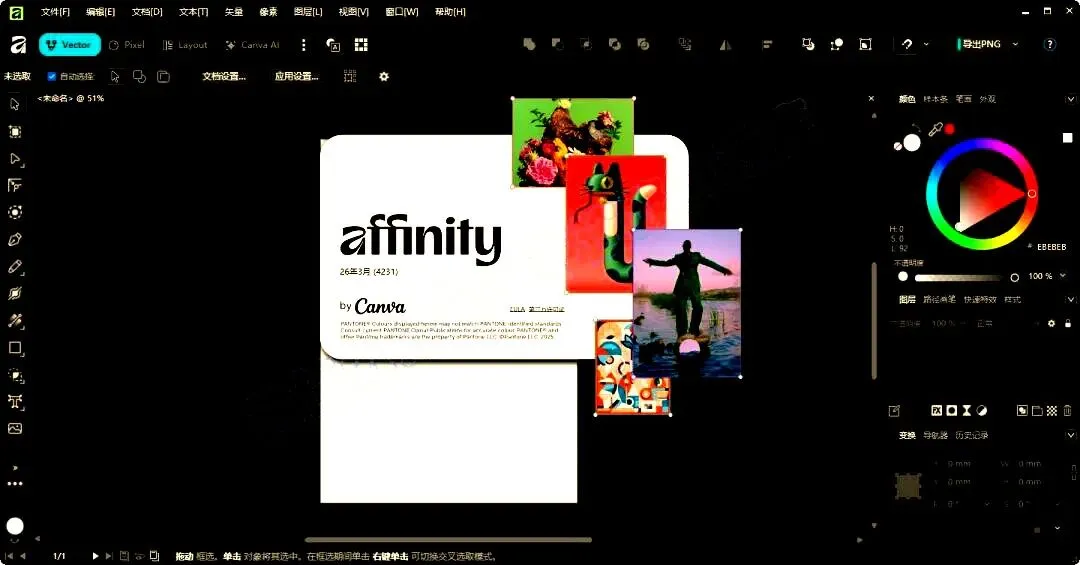Click the EBEBEB hex color field
Viewport: 1080px width, 565px height.
[1051, 247]
